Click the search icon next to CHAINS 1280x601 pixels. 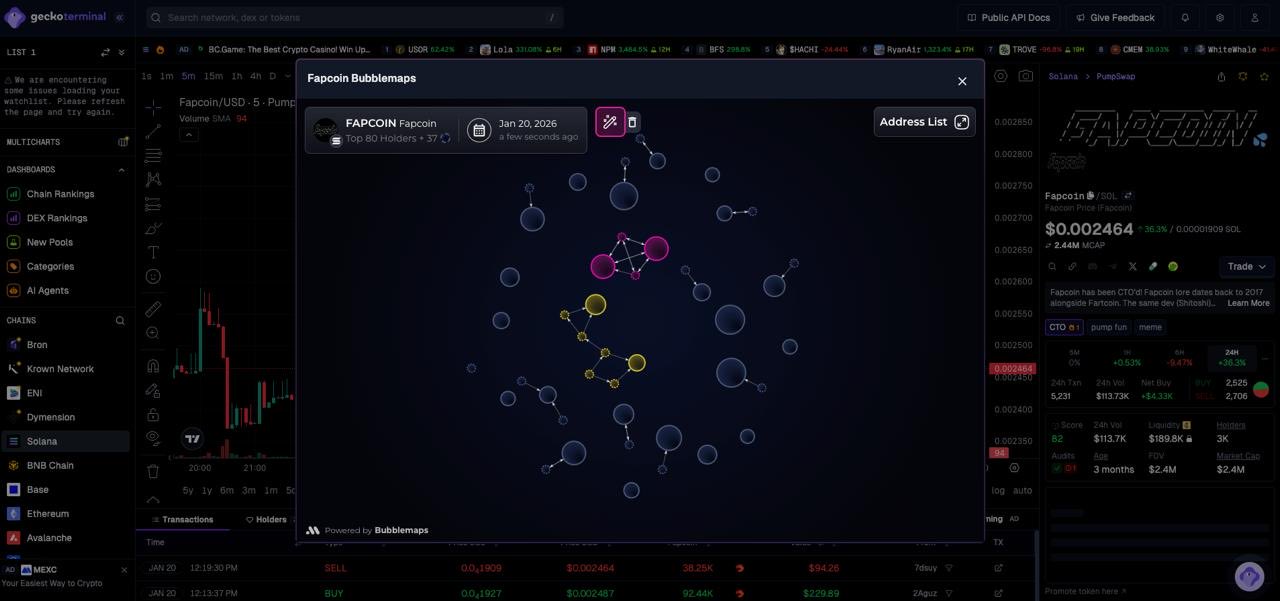[120, 321]
